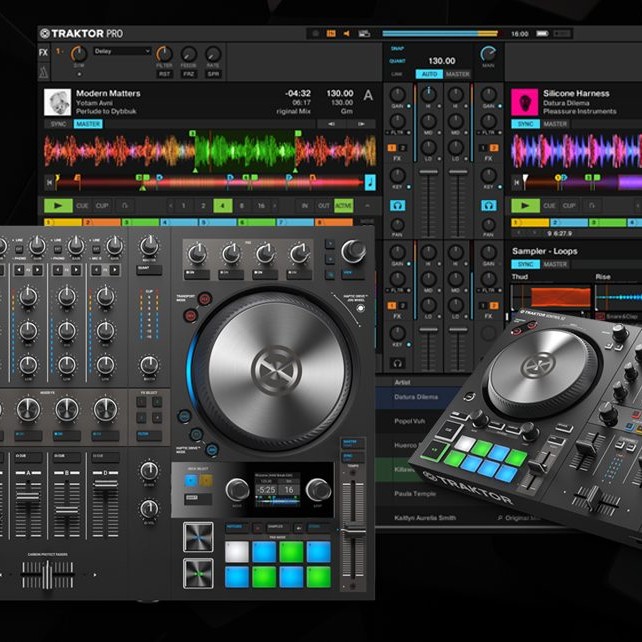This screenshot has height=642, width=642.
Task: Click the tempo bend right arrow on Deck A
Action: [361, 124]
